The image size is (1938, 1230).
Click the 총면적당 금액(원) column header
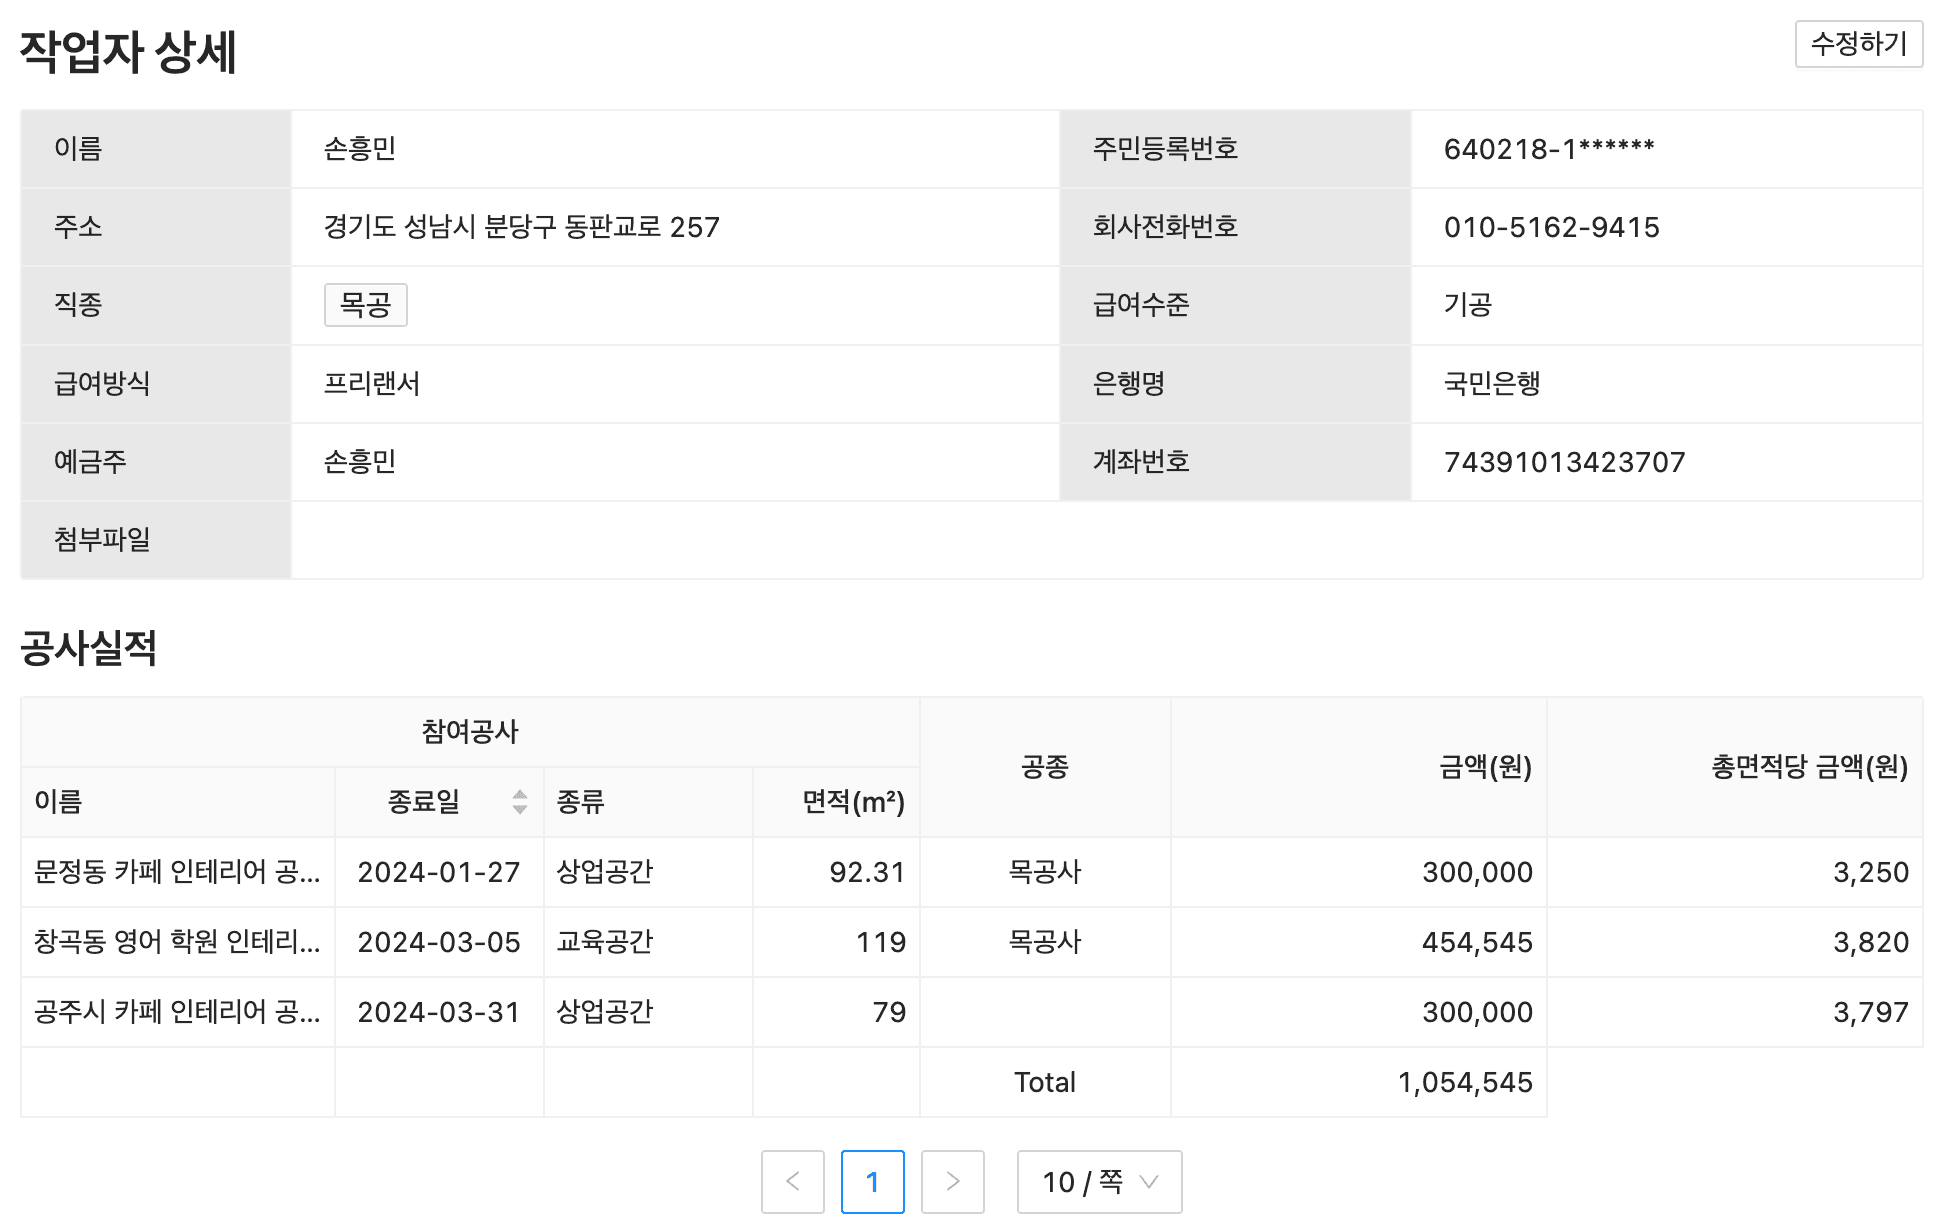point(1809,767)
